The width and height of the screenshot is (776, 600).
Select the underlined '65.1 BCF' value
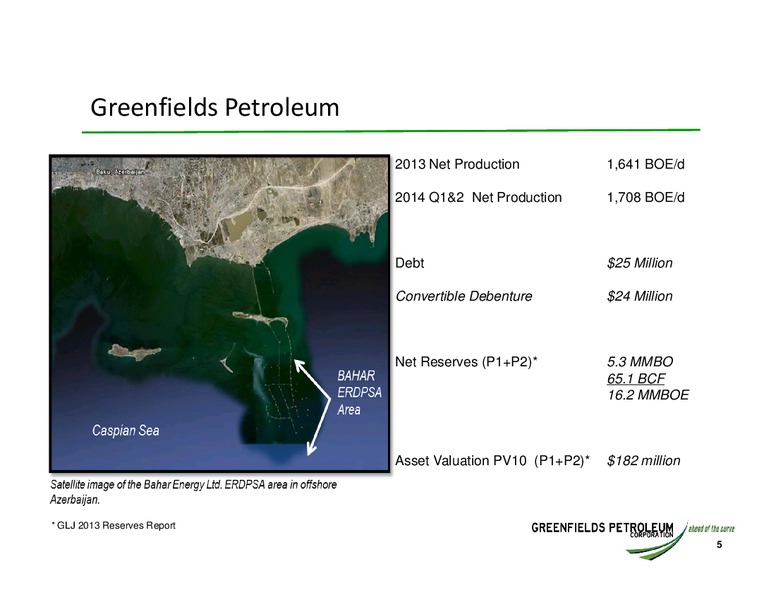pos(636,379)
